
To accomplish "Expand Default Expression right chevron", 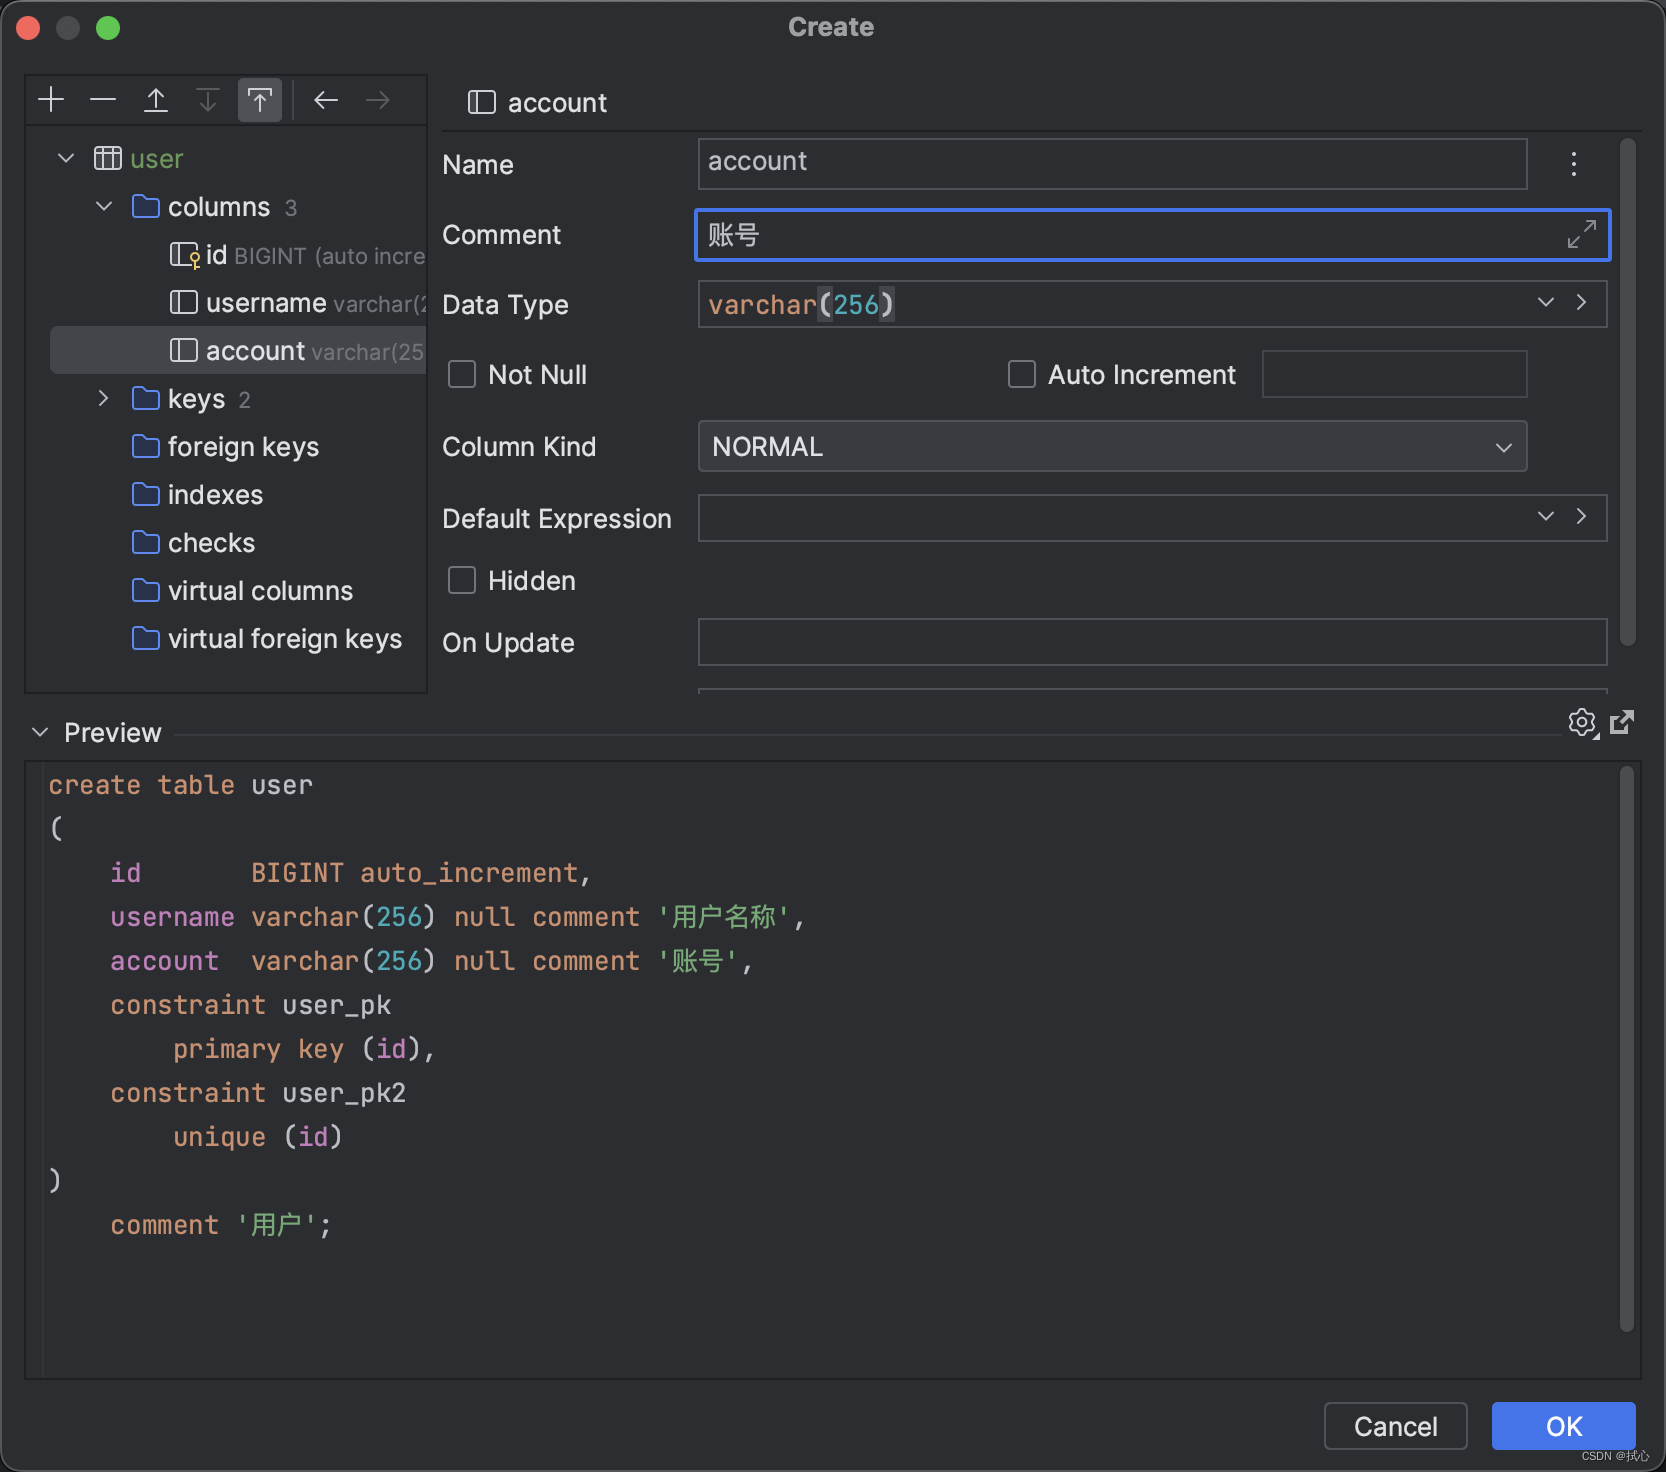I will (1581, 516).
